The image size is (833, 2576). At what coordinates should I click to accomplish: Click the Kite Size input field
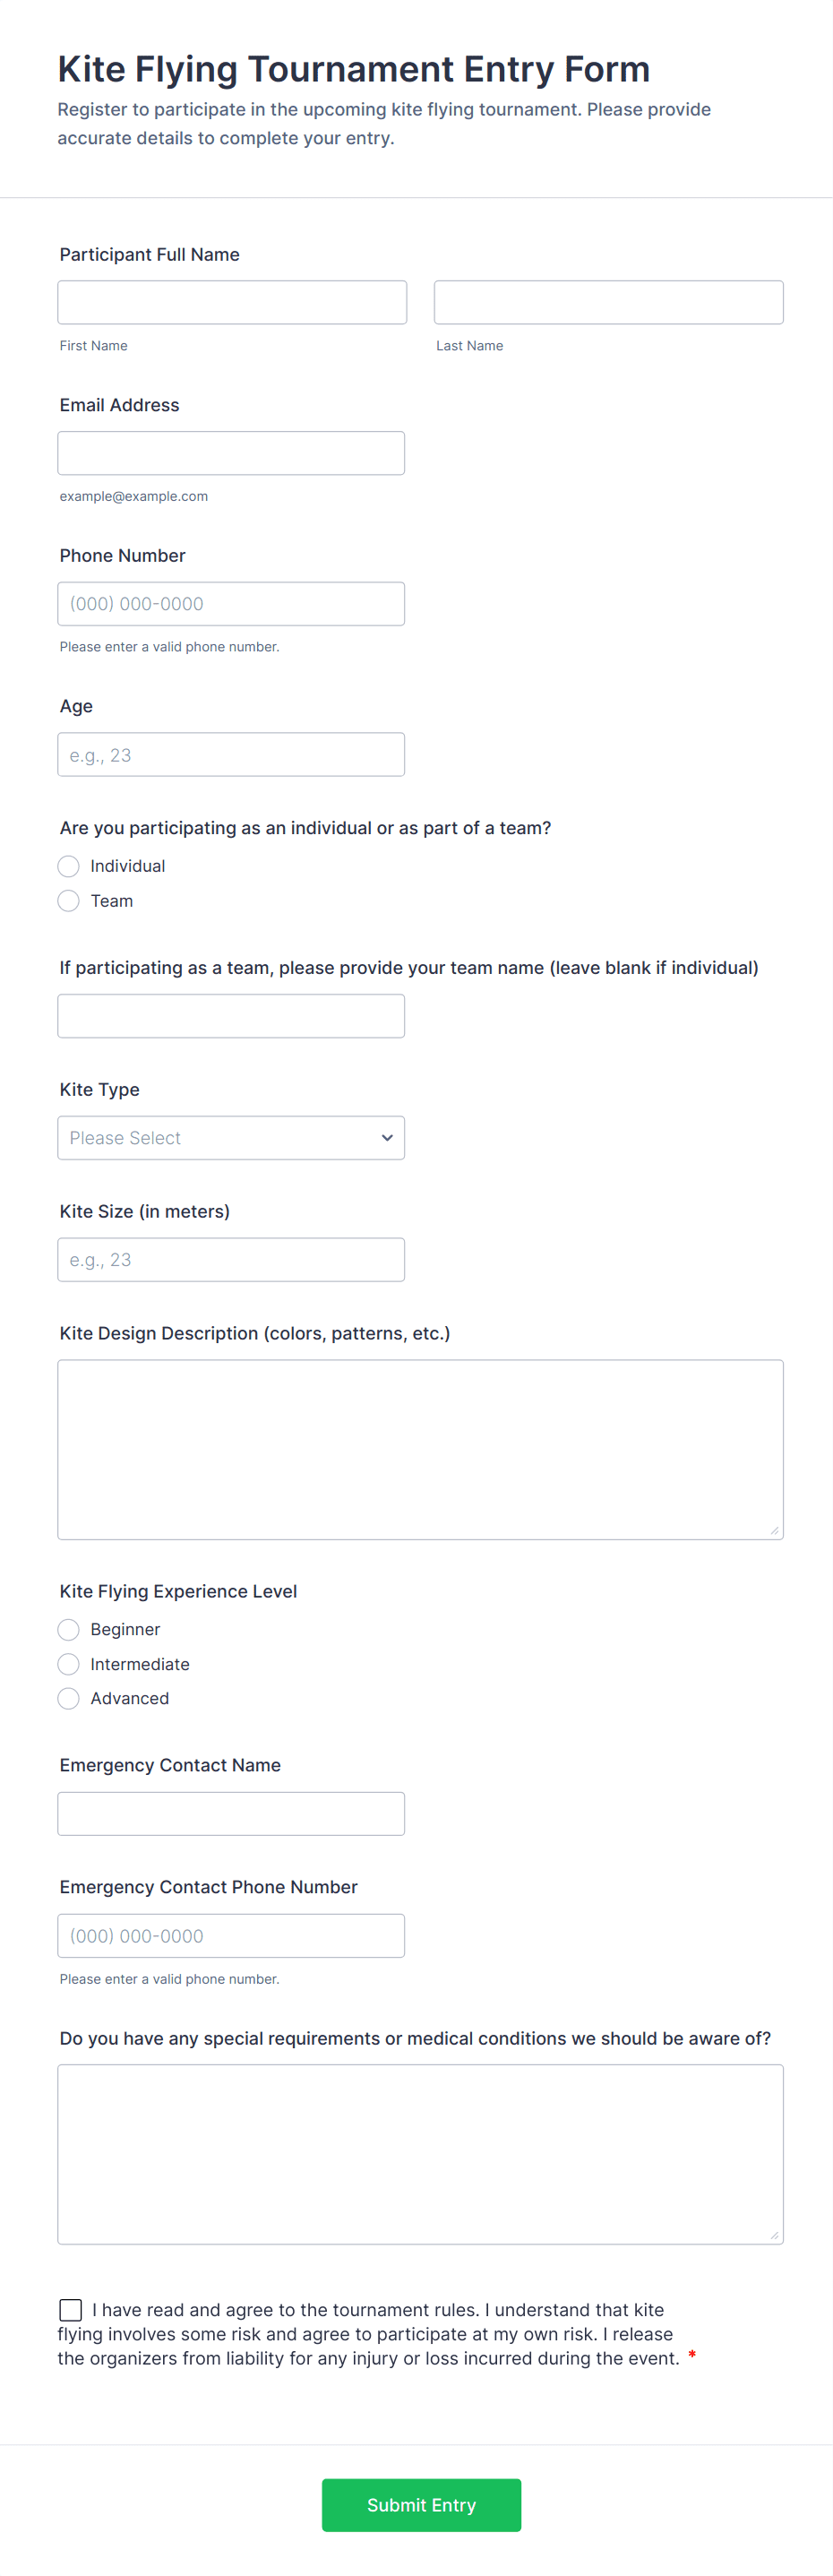[231, 1260]
